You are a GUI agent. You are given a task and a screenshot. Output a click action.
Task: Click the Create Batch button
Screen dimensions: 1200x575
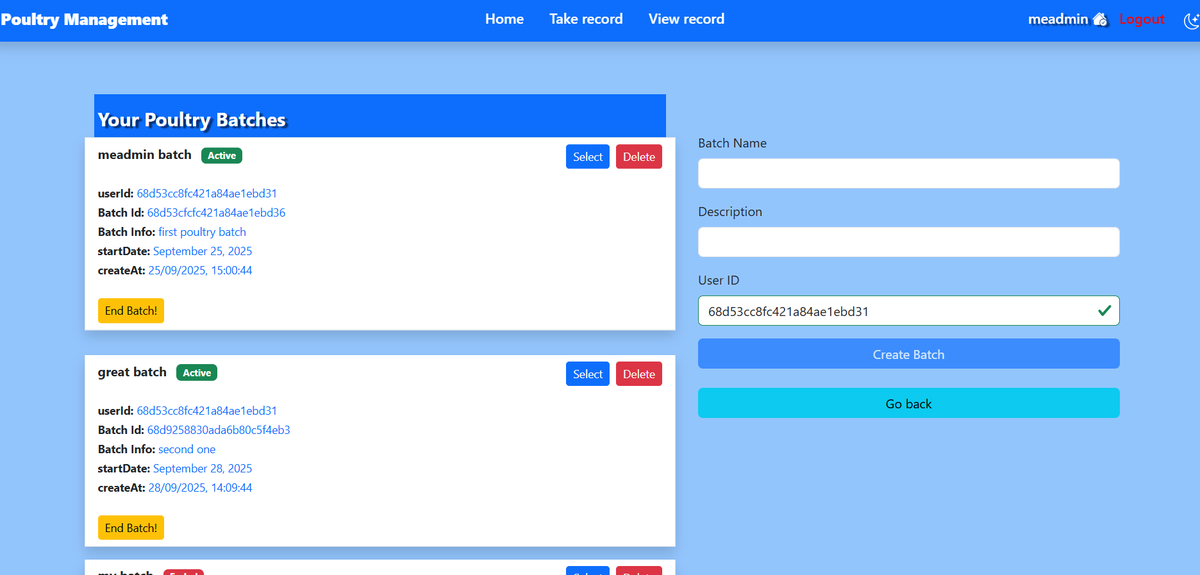point(909,354)
